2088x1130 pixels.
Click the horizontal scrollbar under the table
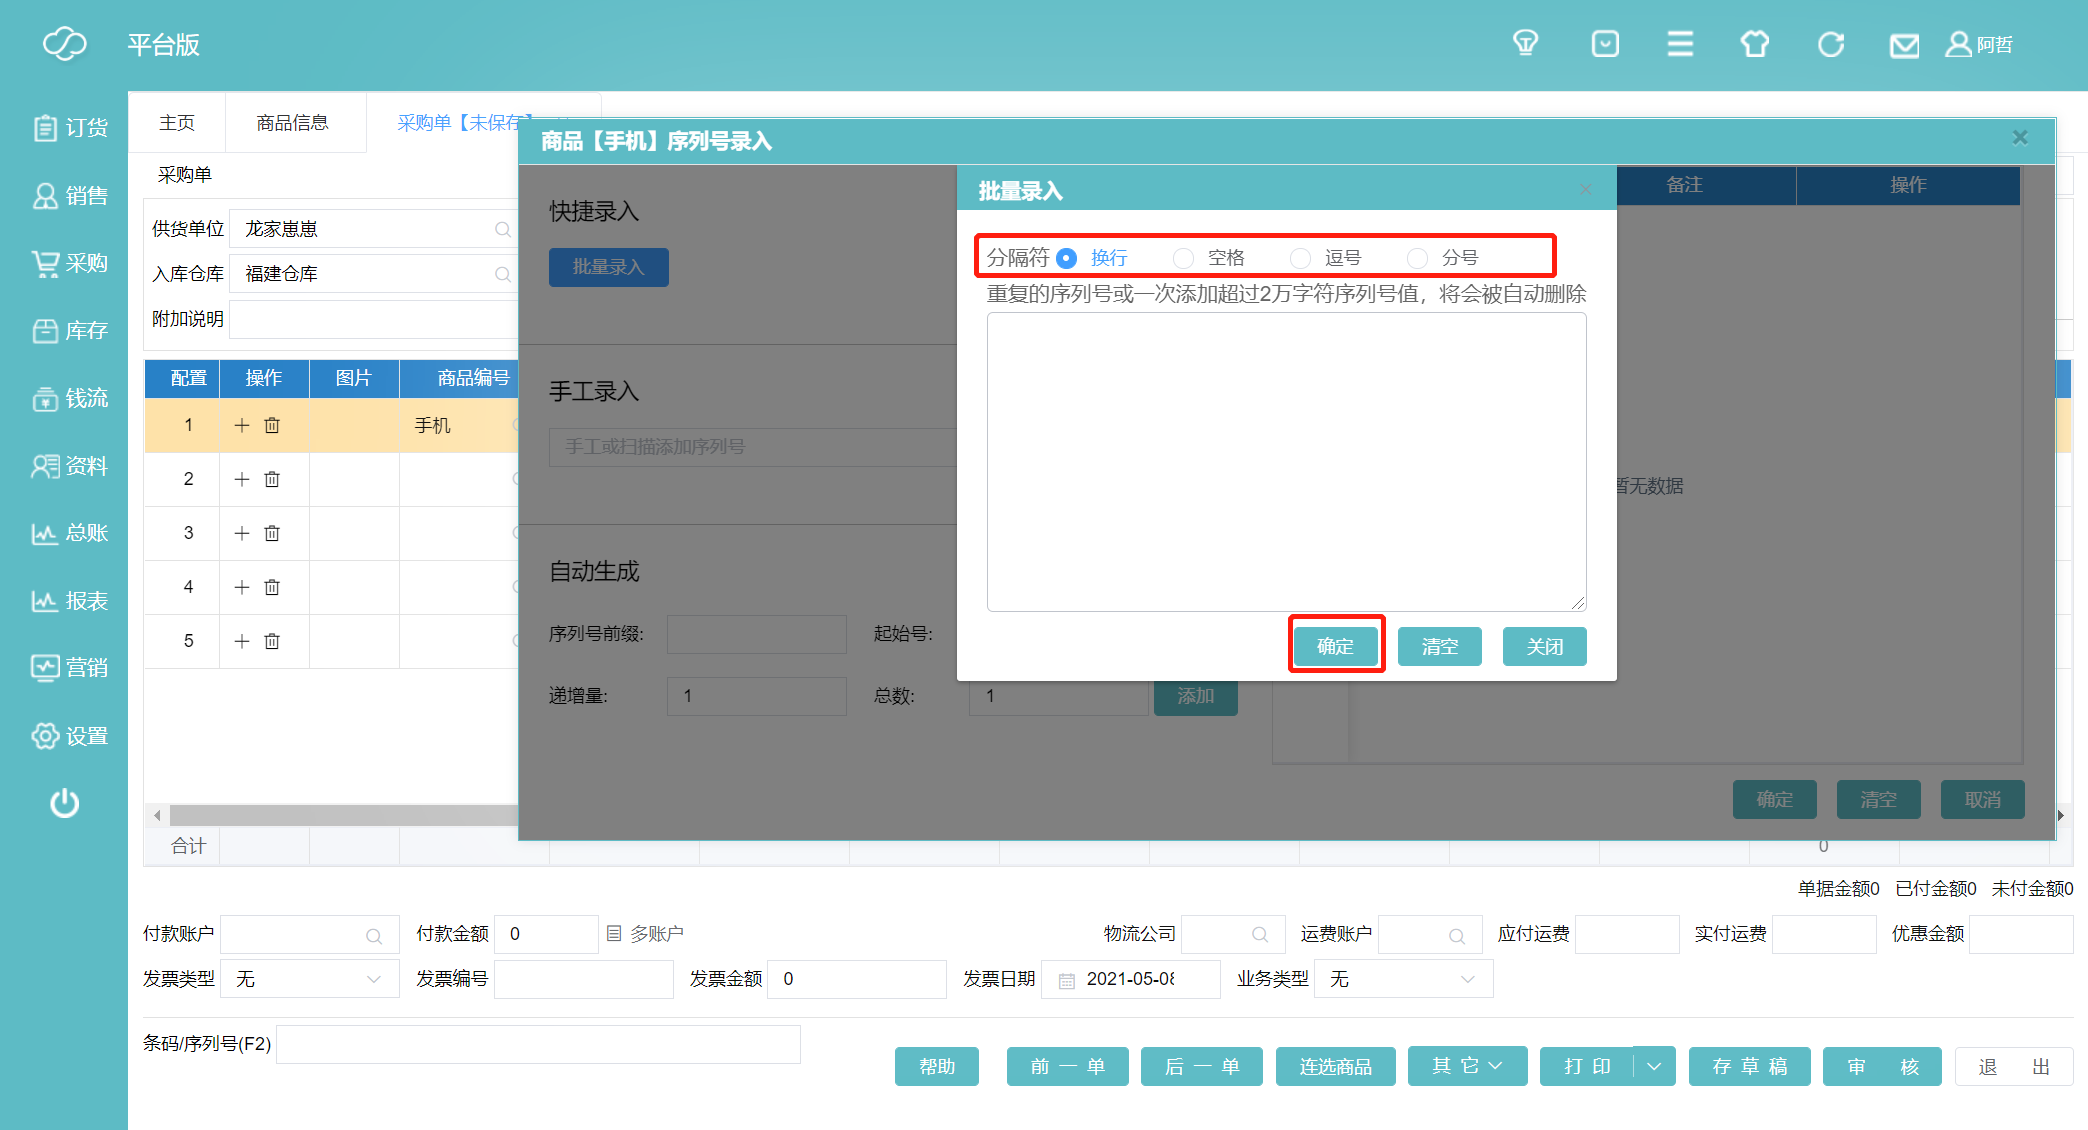point(340,816)
